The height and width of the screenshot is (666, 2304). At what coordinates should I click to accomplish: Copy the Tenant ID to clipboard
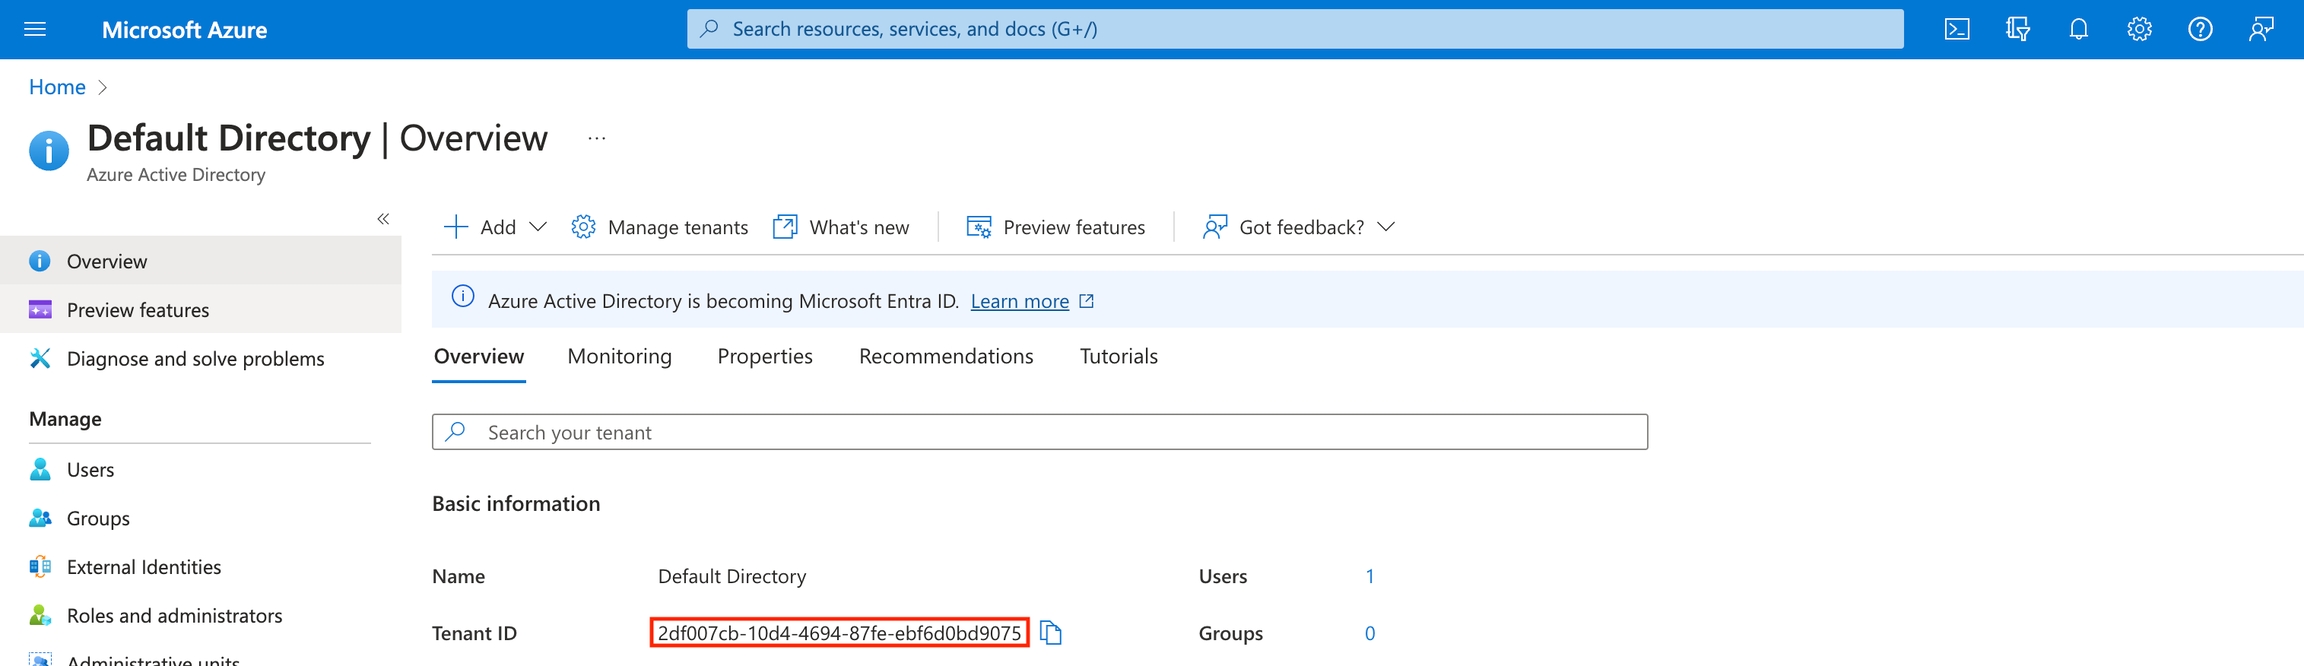click(x=1051, y=632)
